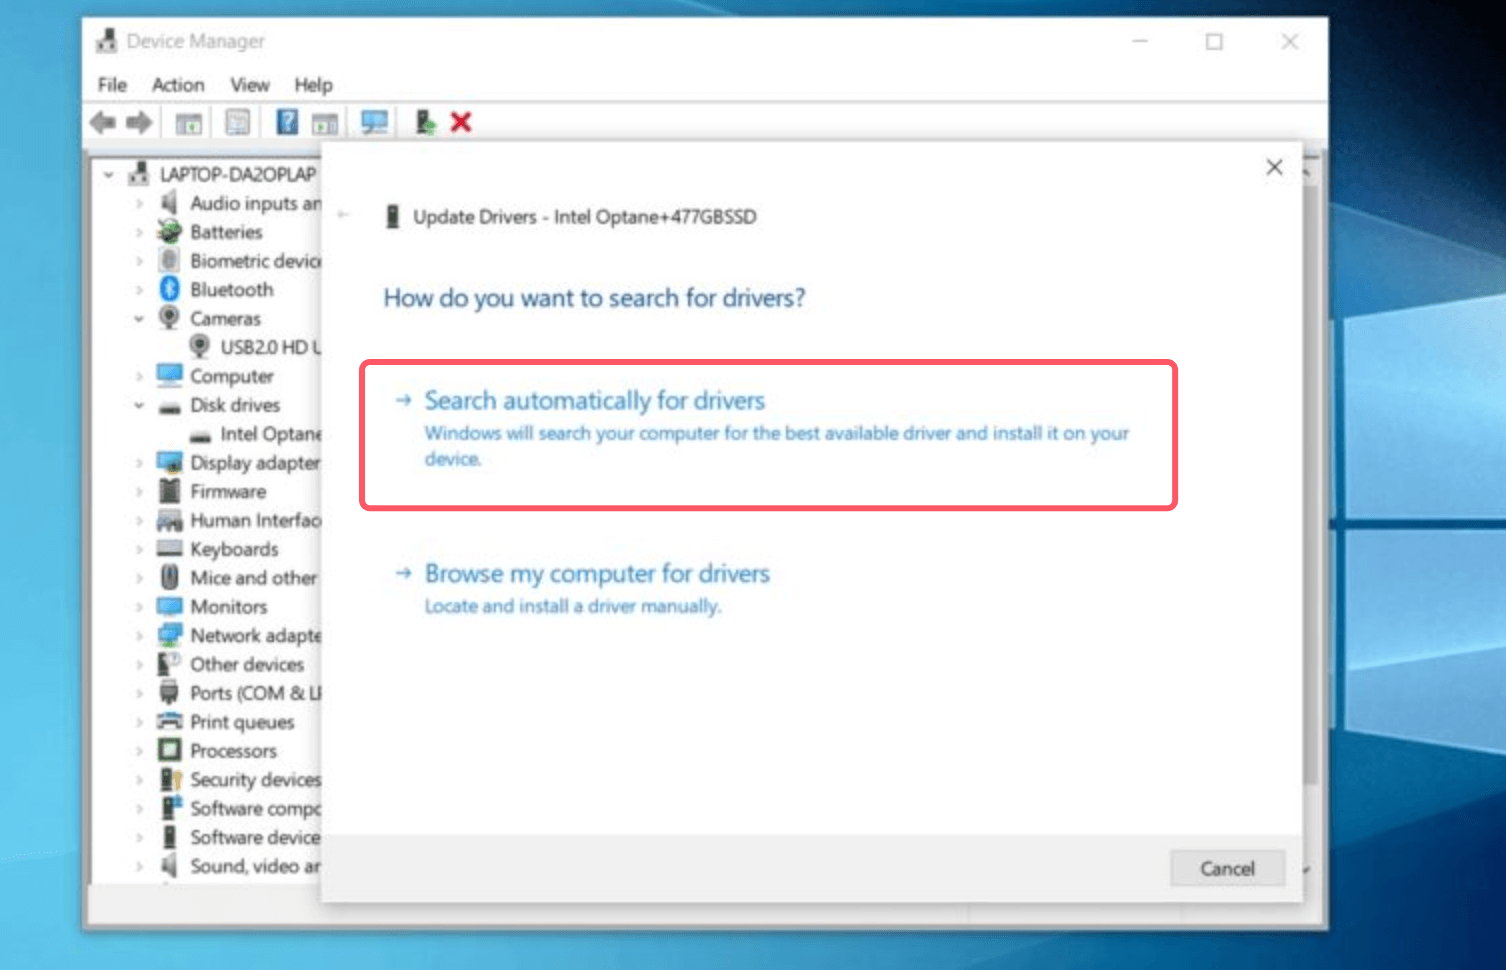Expand the Display adapters category
Image resolution: width=1506 pixels, height=970 pixels.
(142, 462)
